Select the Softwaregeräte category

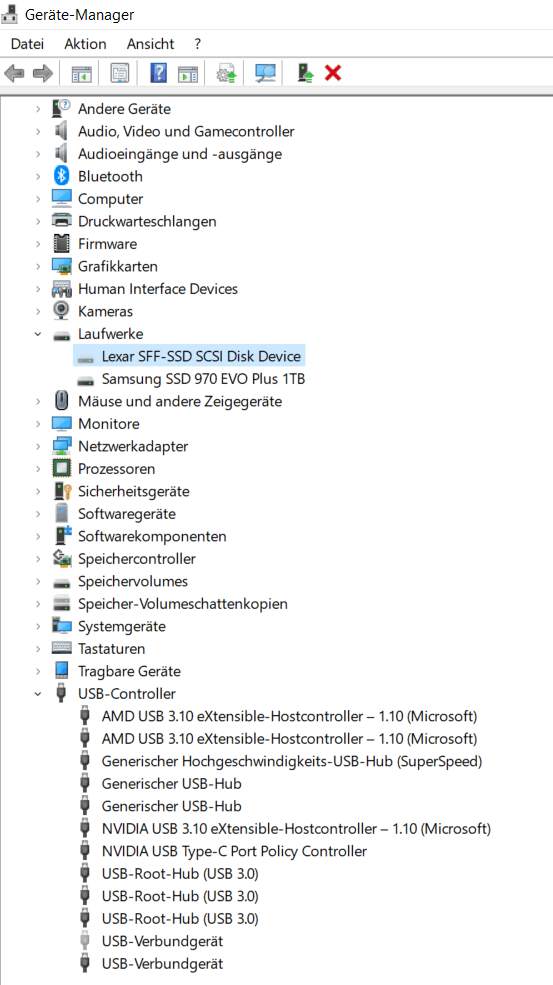coord(127,514)
